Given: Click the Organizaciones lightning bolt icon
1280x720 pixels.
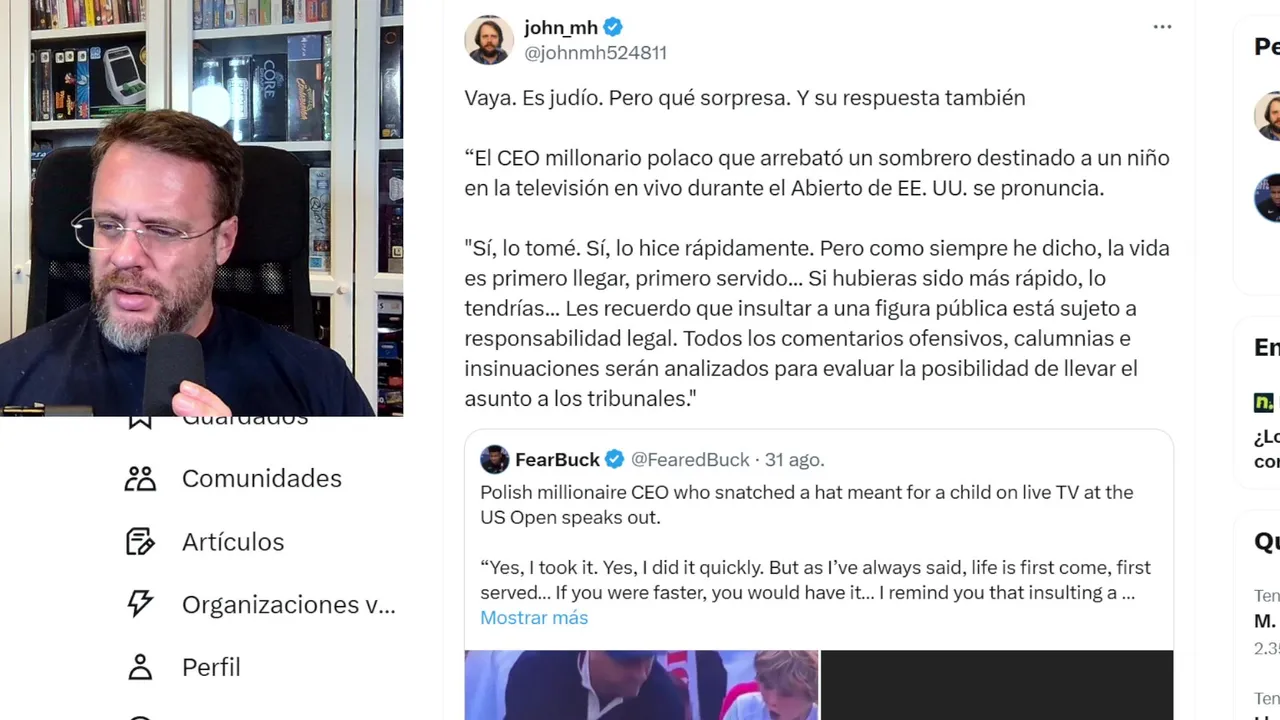Looking at the screenshot, I should (140, 603).
